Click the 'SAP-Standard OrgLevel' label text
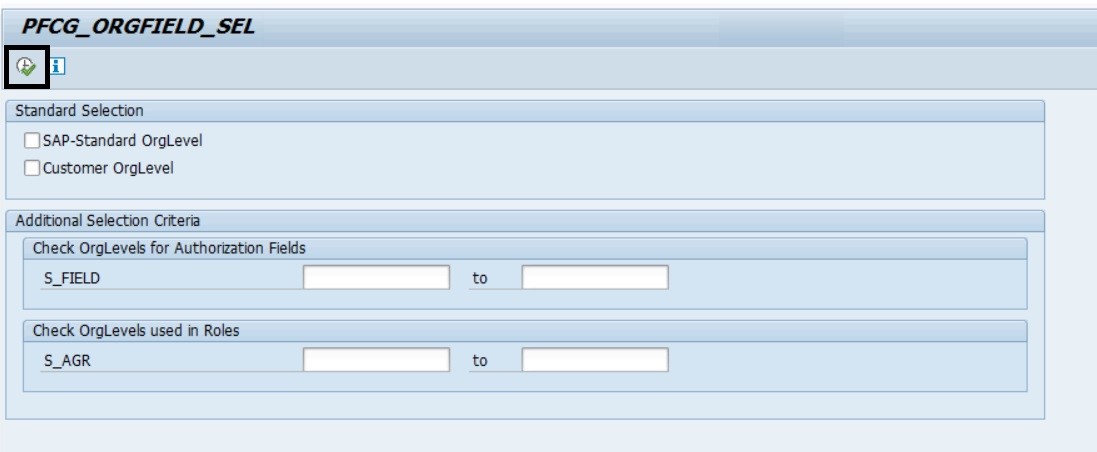 tap(108, 140)
